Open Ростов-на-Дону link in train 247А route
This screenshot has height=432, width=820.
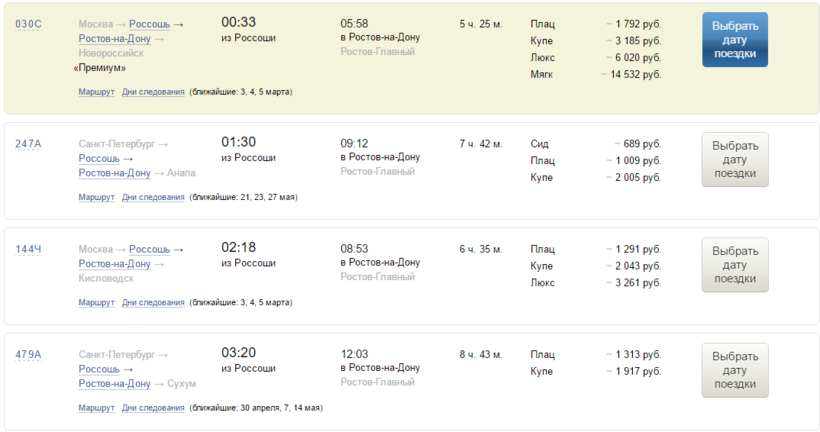114,173
